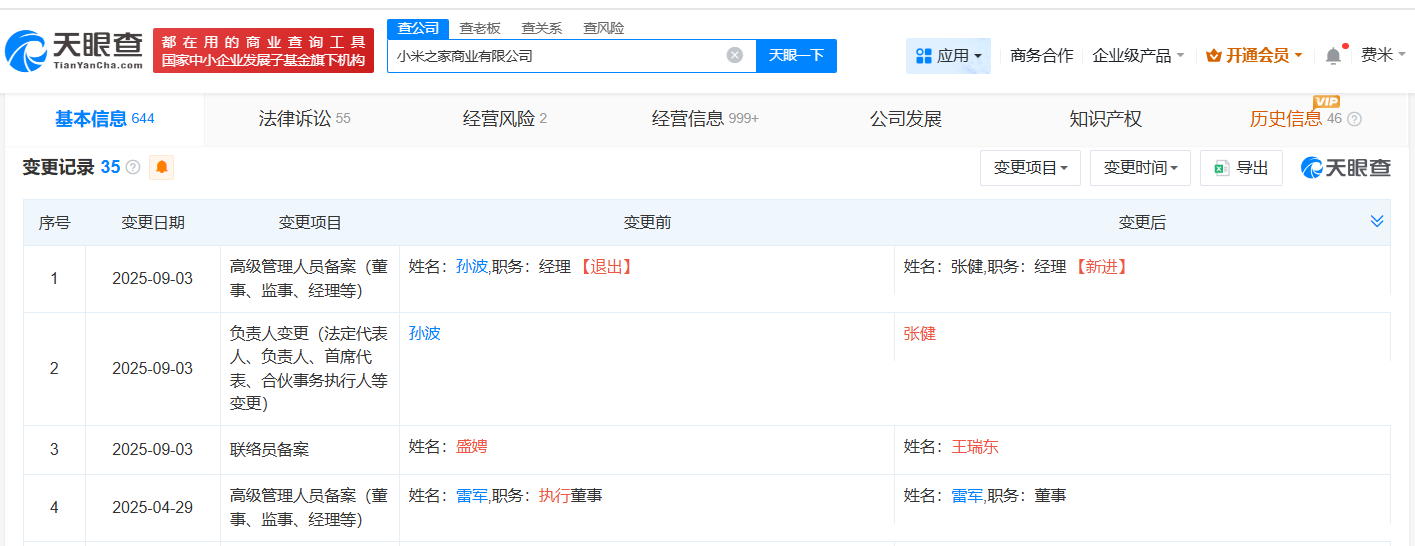Expand the 企业级产品 menu
Viewport: 1415px width, 546px height.
click(1138, 56)
